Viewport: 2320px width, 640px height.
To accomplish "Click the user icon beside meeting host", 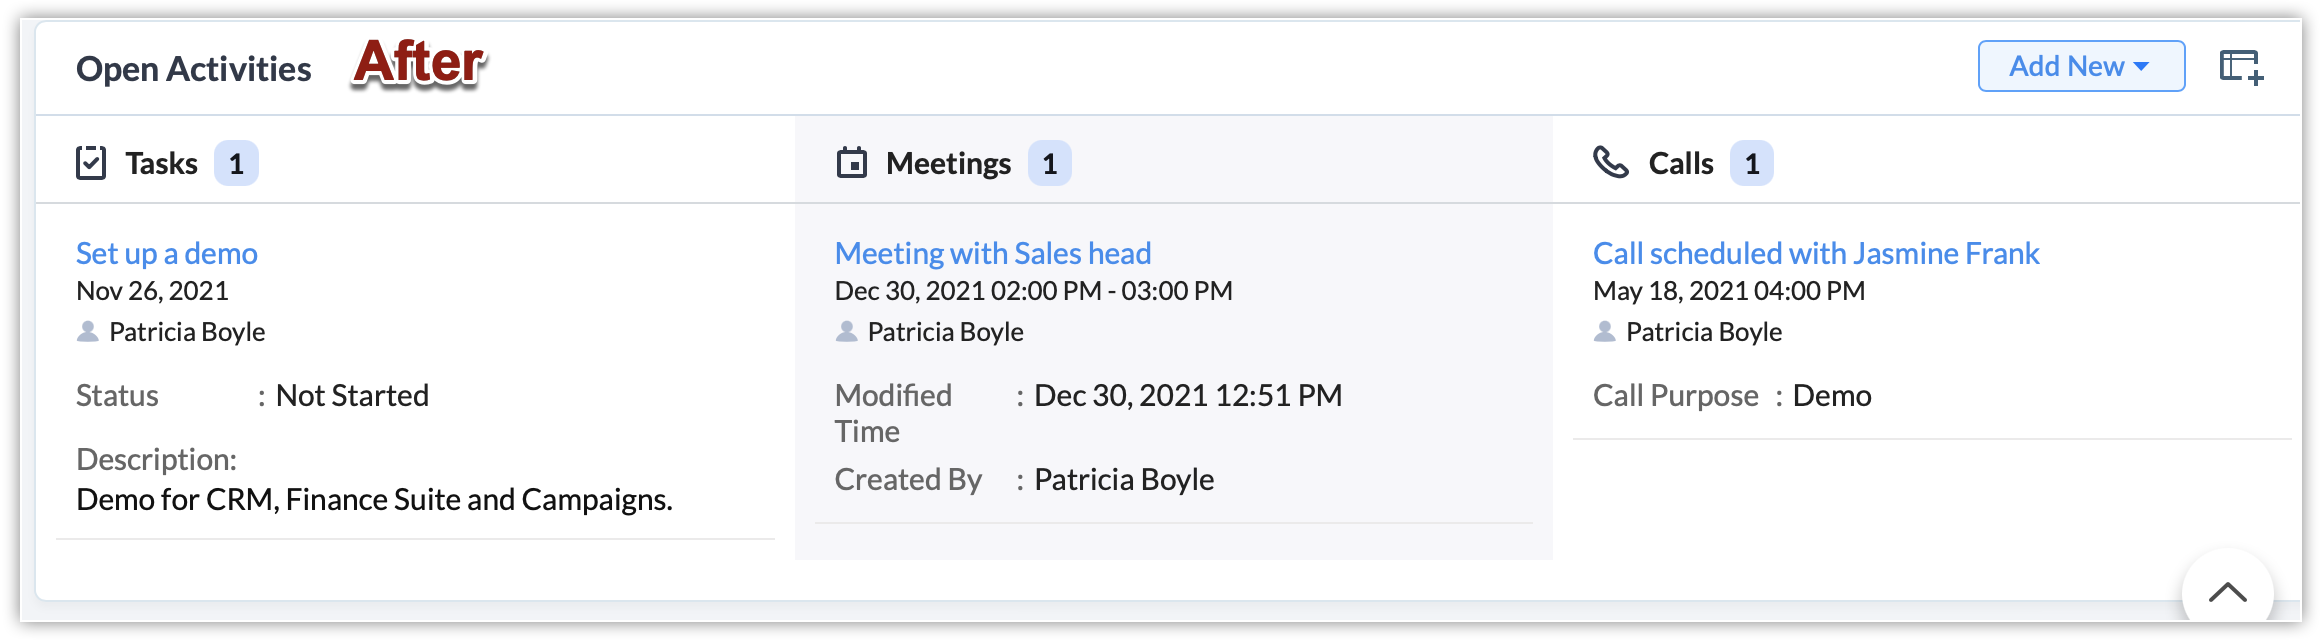I will (847, 331).
